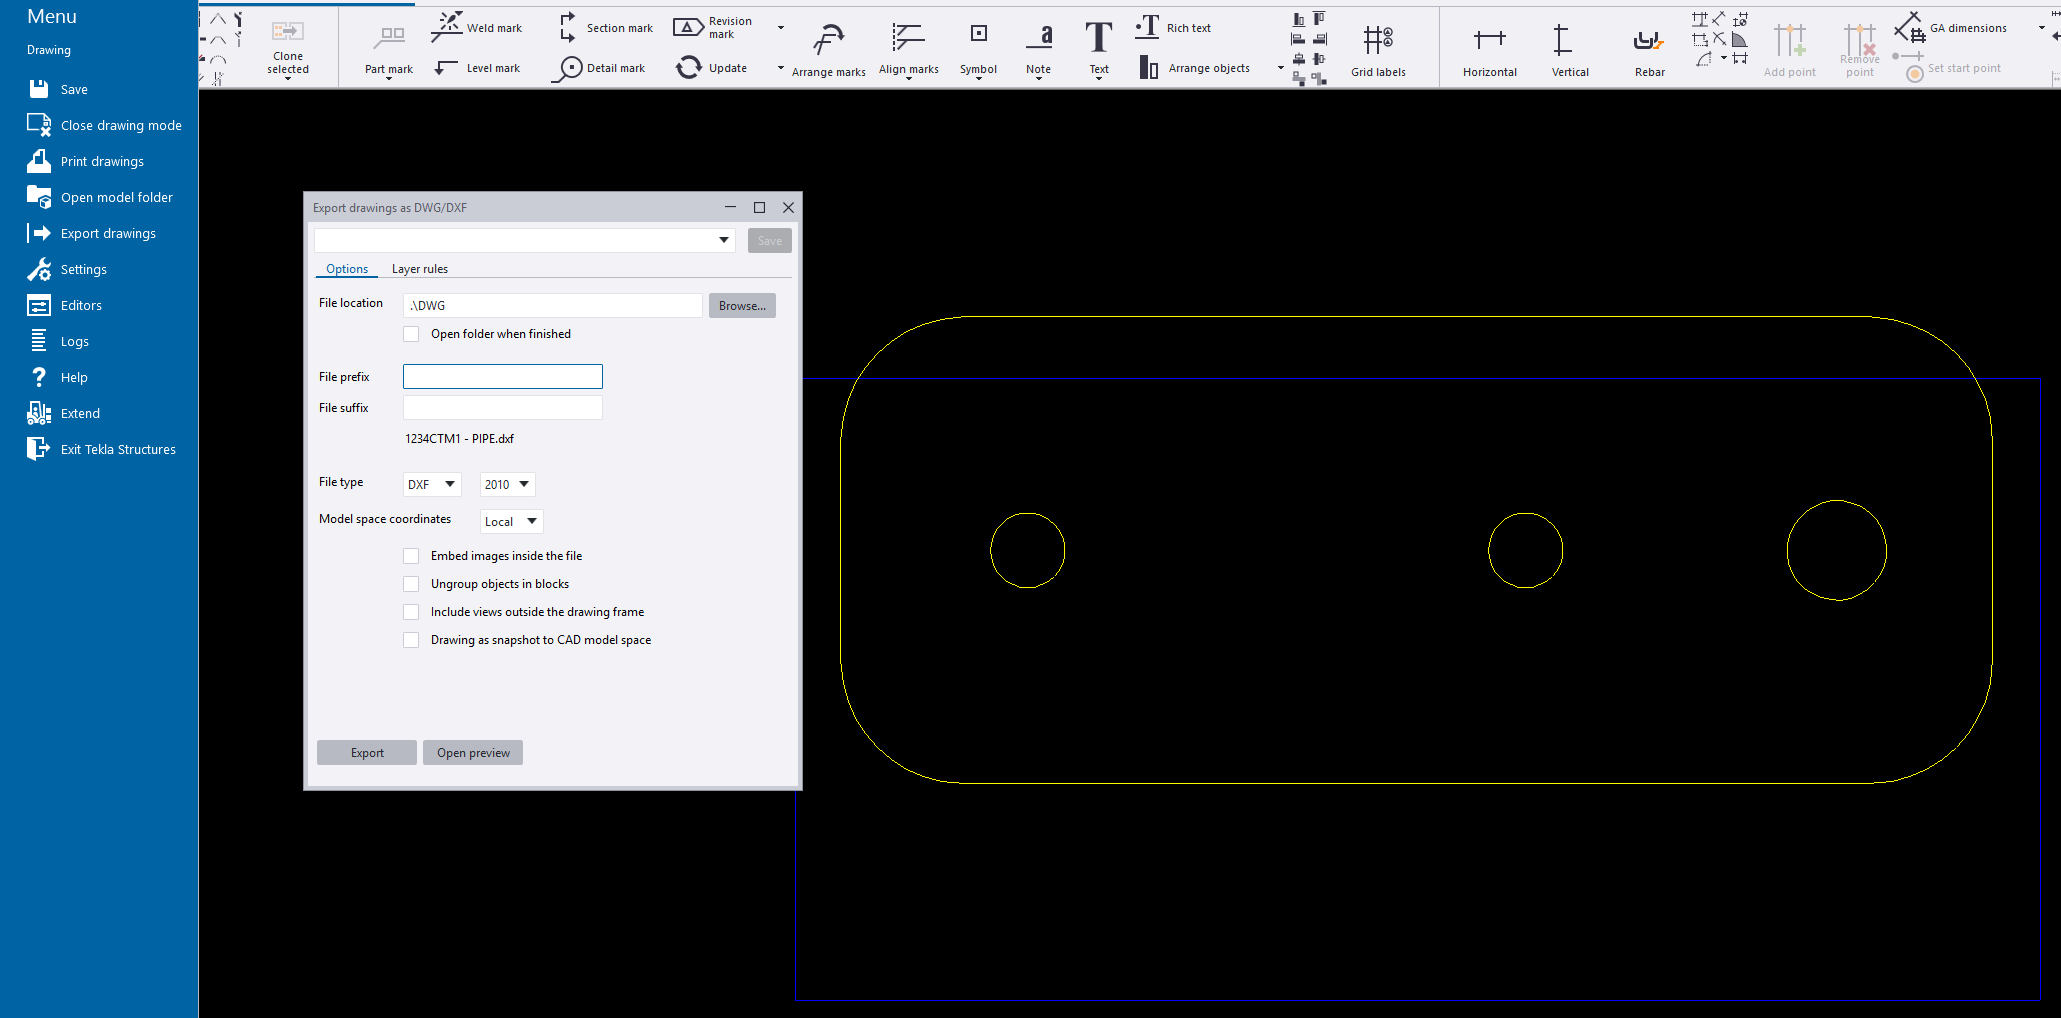Viewport: 2061px width, 1018px height.
Task: Check Embed images inside the file
Action: click(411, 556)
